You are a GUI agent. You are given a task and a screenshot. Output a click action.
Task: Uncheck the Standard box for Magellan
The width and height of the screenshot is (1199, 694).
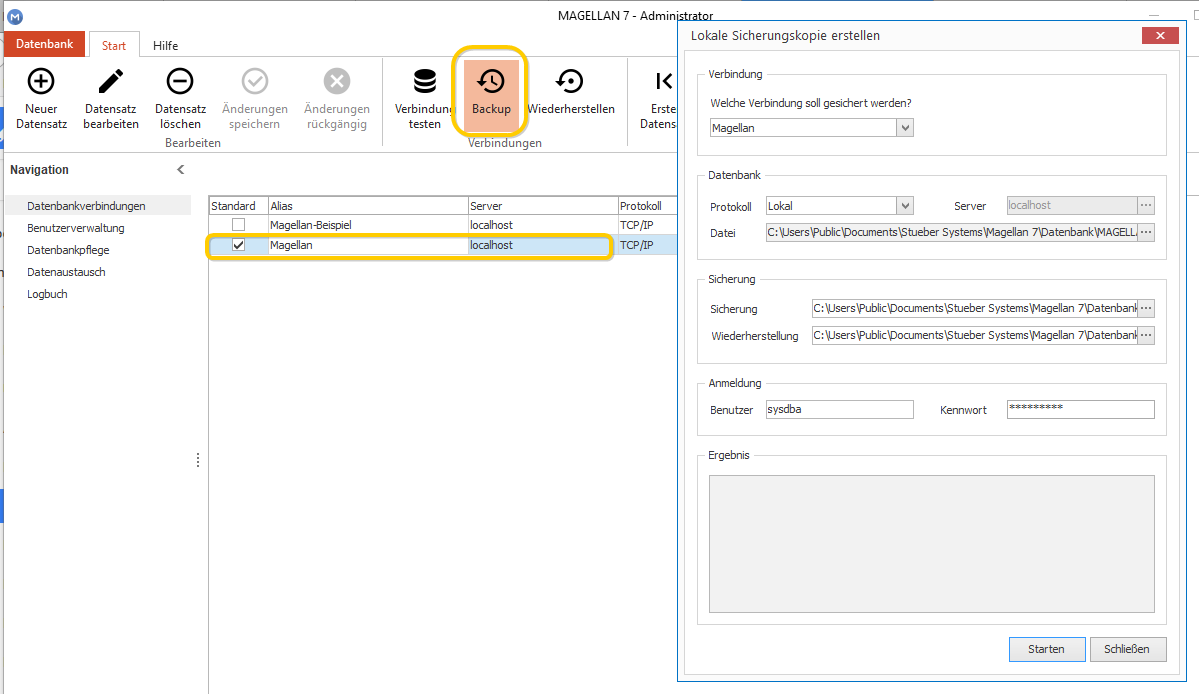(239, 245)
